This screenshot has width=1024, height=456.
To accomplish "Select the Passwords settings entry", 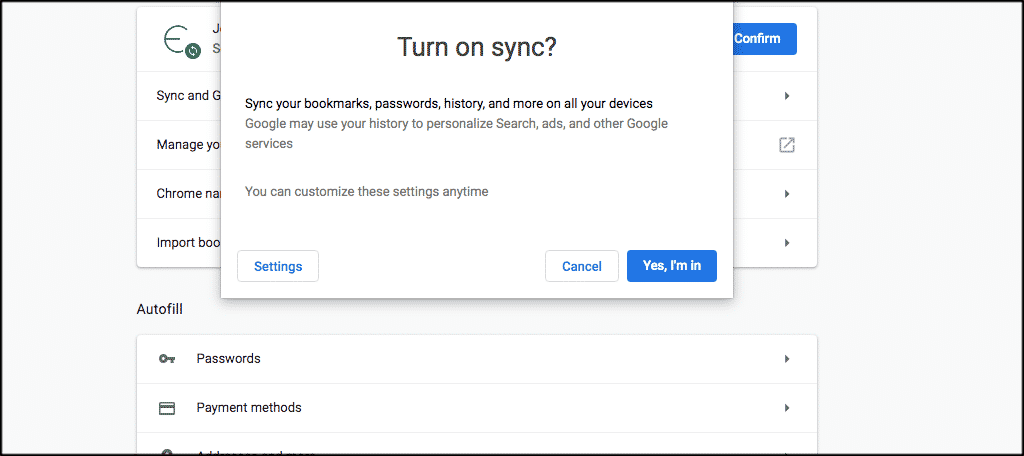I will click(477, 359).
